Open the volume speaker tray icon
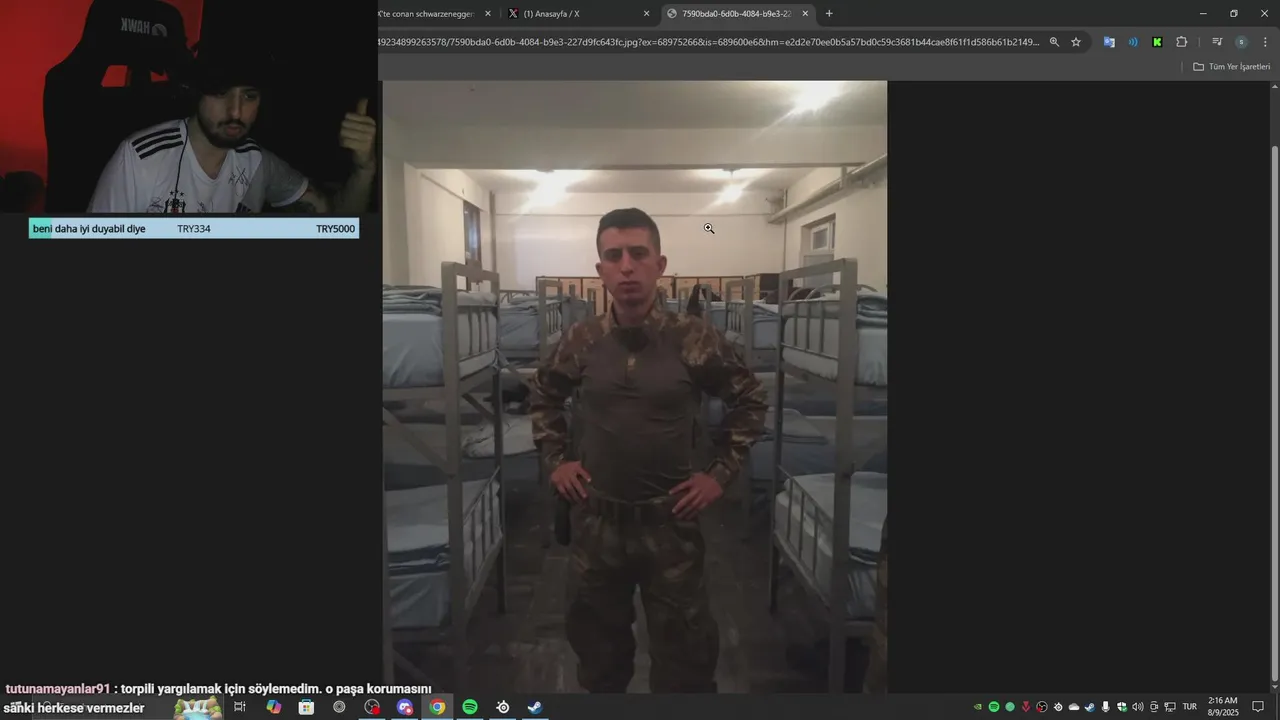The height and width of the screenshot is (720, 1280). (x=1138, y=707)
